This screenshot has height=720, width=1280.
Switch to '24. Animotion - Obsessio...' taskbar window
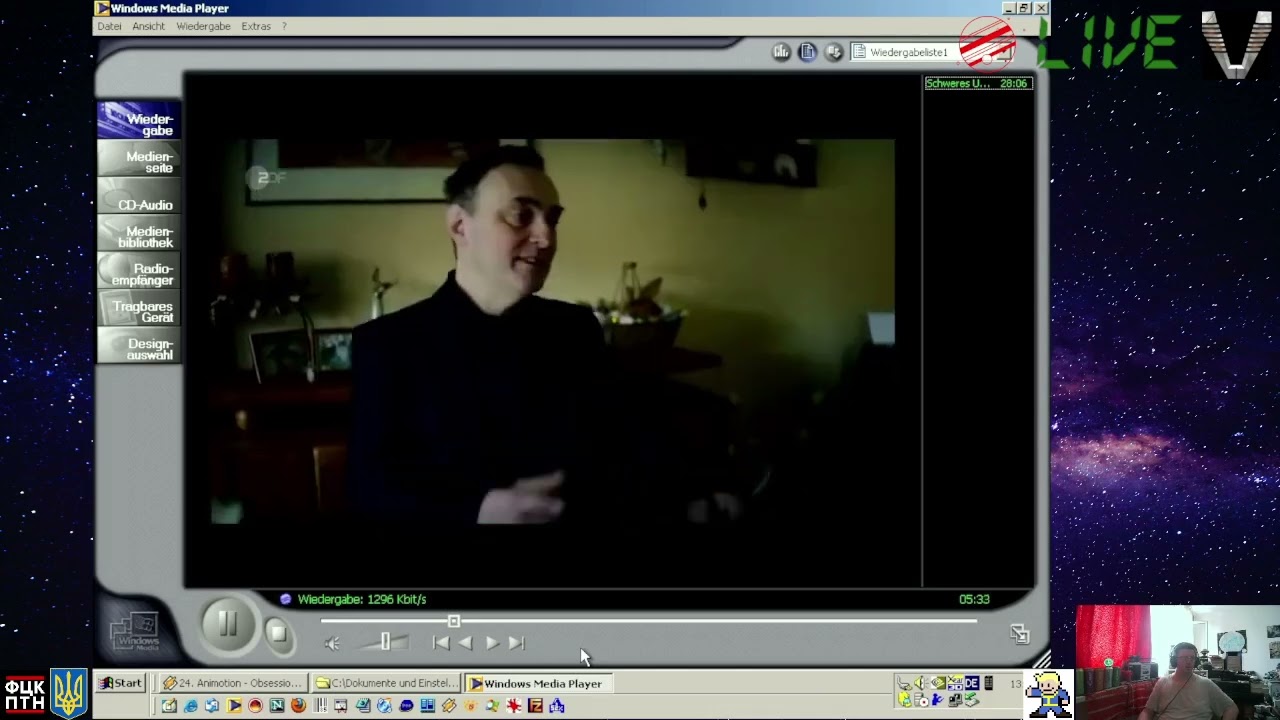(232, 683)
